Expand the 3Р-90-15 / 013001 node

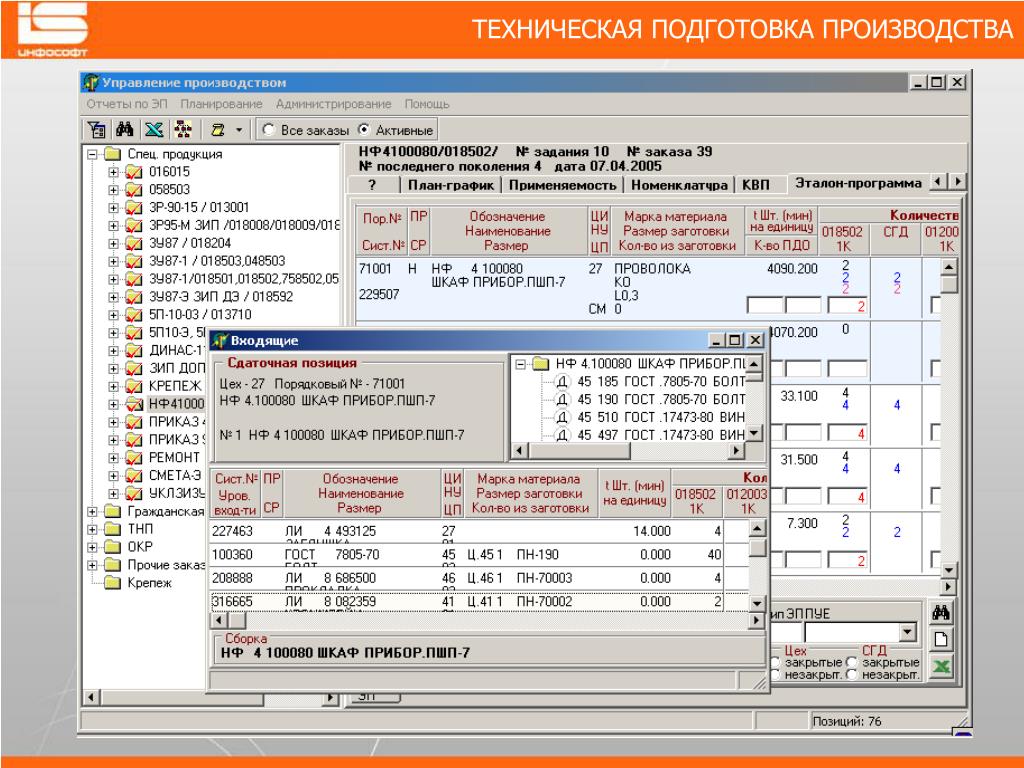coord(114,208)
